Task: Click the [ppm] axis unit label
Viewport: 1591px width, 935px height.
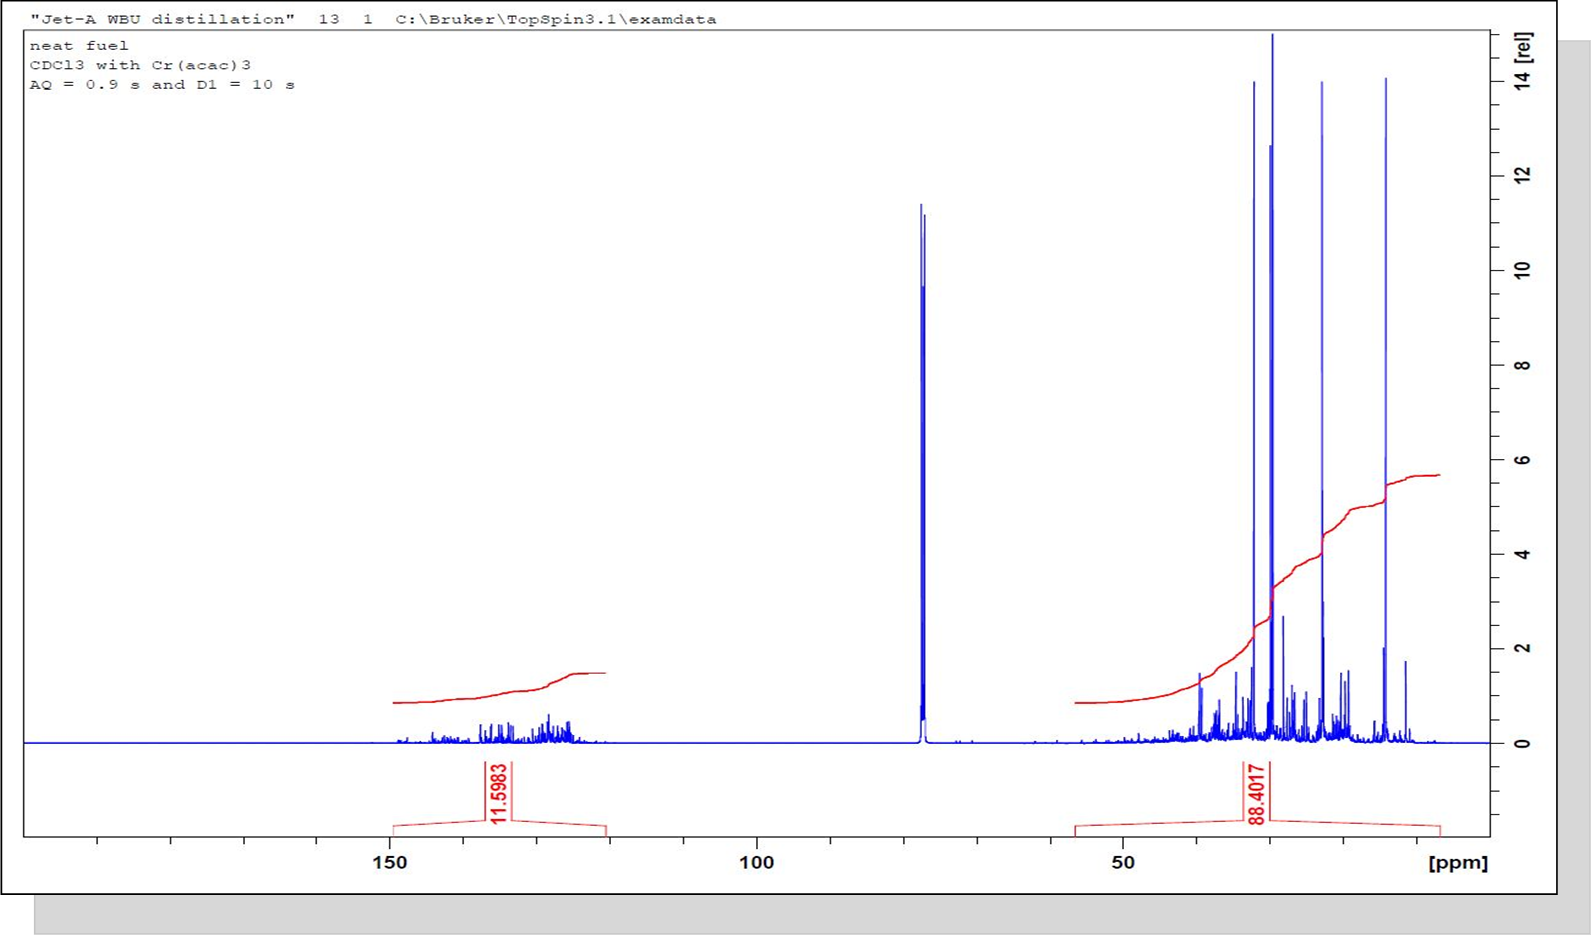Action: (x=1457, y=863)
